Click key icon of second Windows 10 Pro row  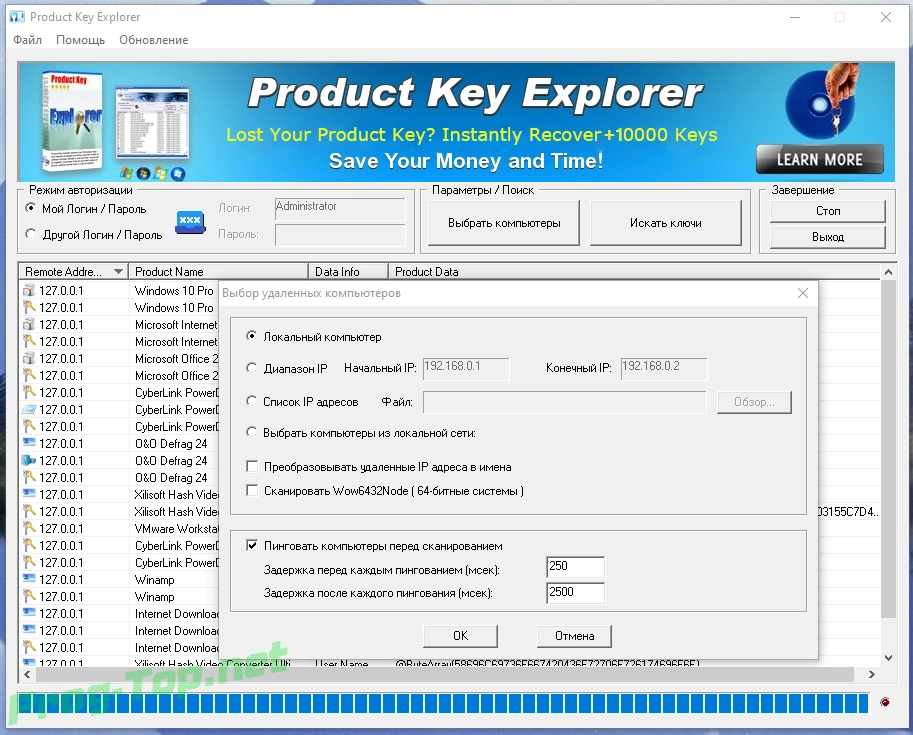[29, 307]
